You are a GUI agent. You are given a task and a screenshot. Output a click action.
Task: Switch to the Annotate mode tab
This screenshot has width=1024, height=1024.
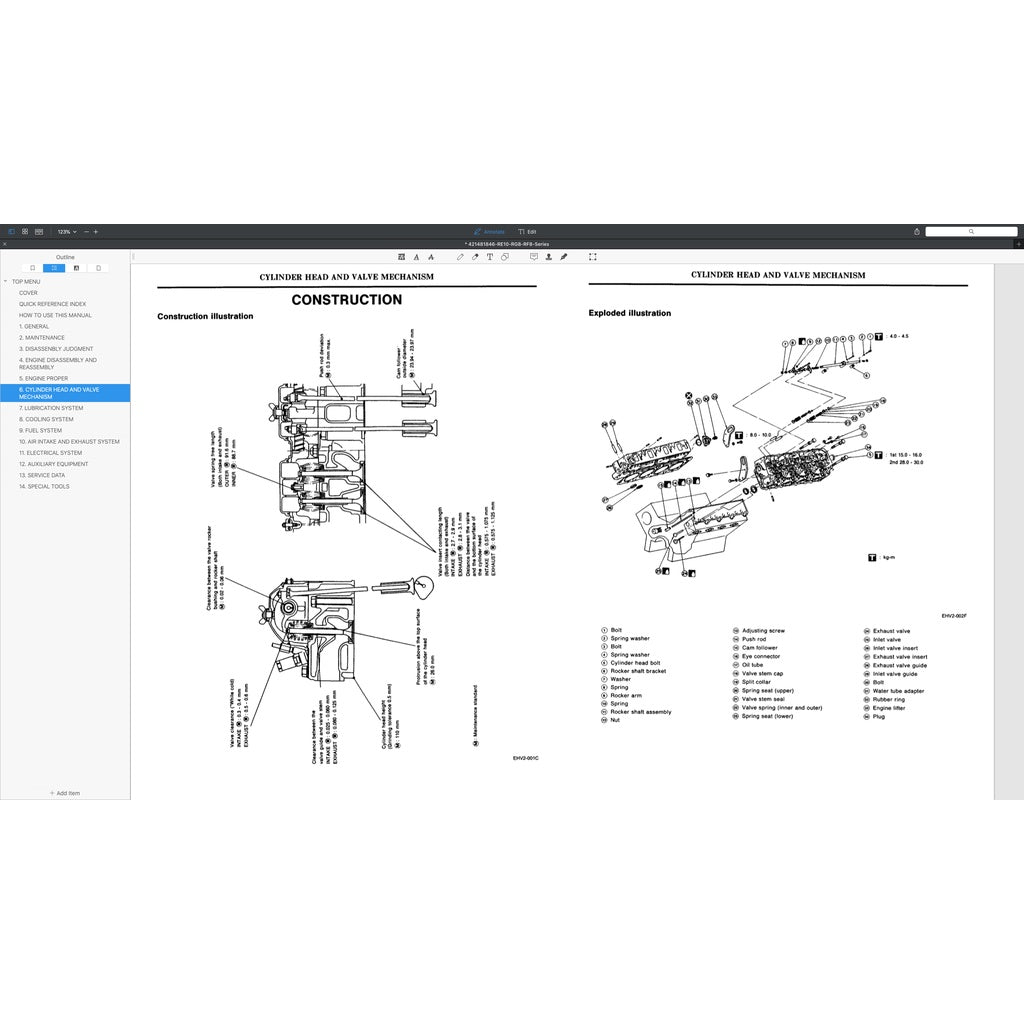(x=488, y=231)
